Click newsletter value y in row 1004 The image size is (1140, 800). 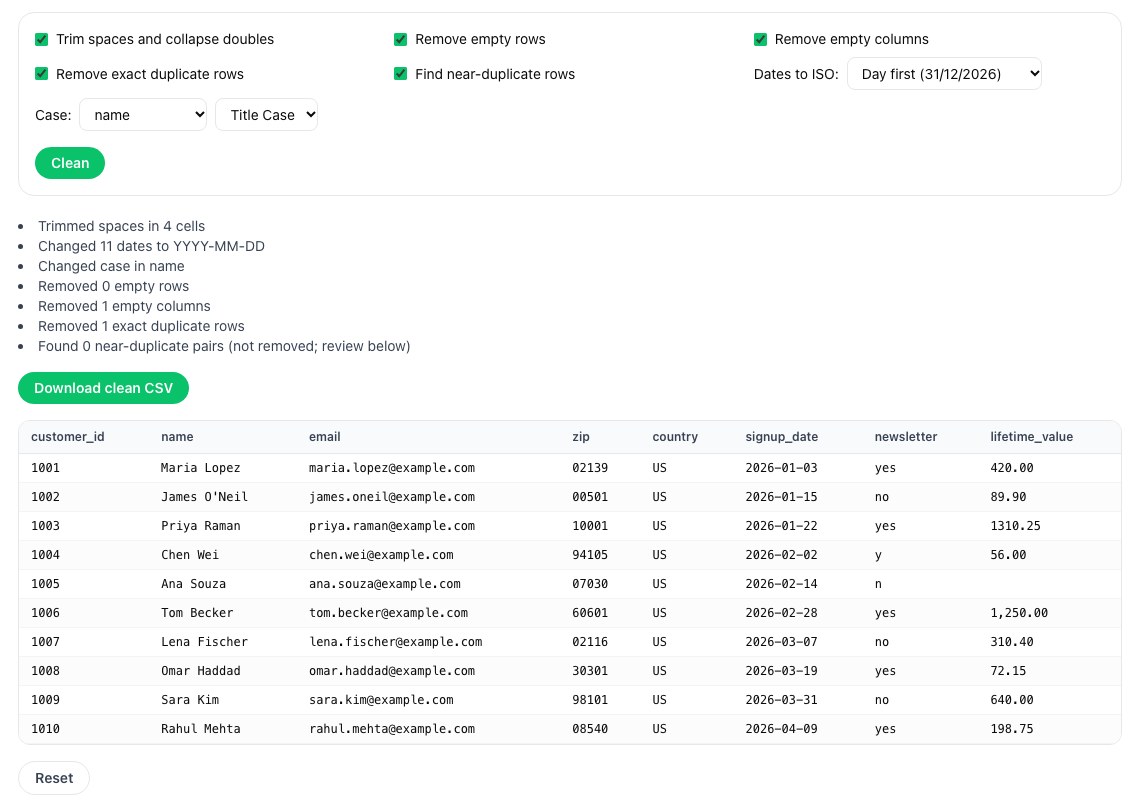tap(878, 555)
